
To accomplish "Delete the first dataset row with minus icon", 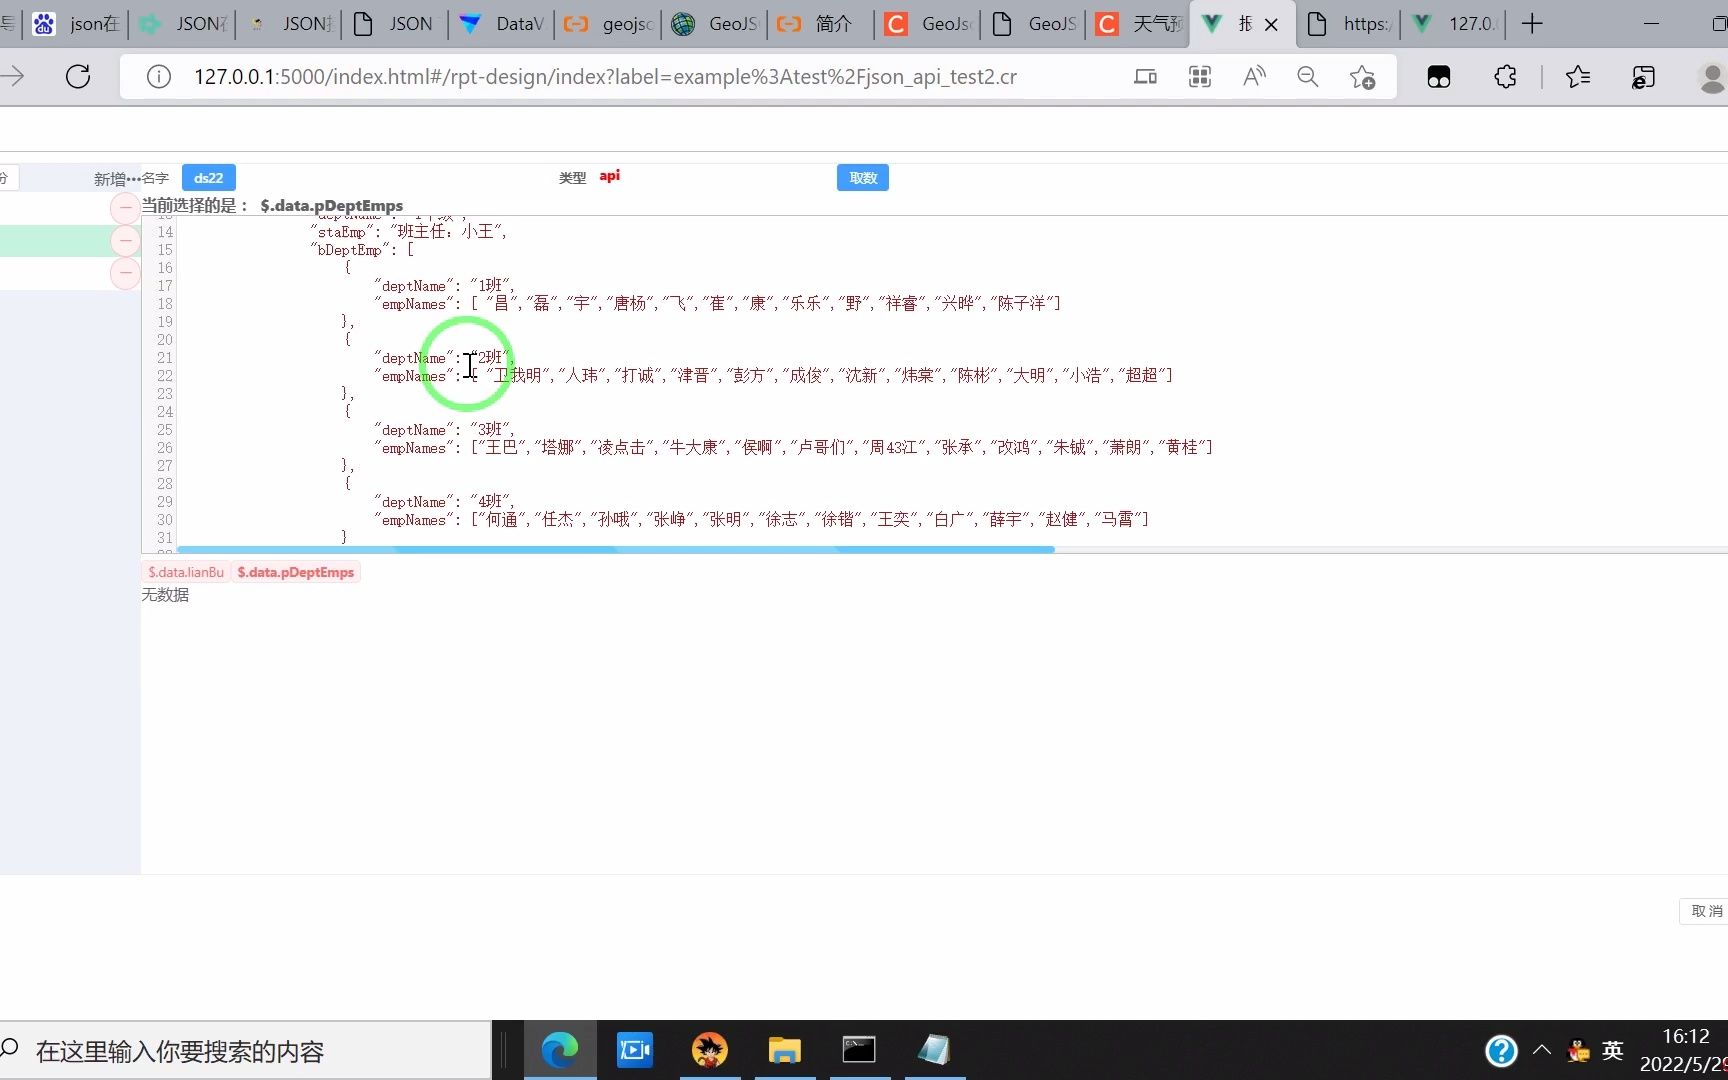I will (x=125, y=208).
